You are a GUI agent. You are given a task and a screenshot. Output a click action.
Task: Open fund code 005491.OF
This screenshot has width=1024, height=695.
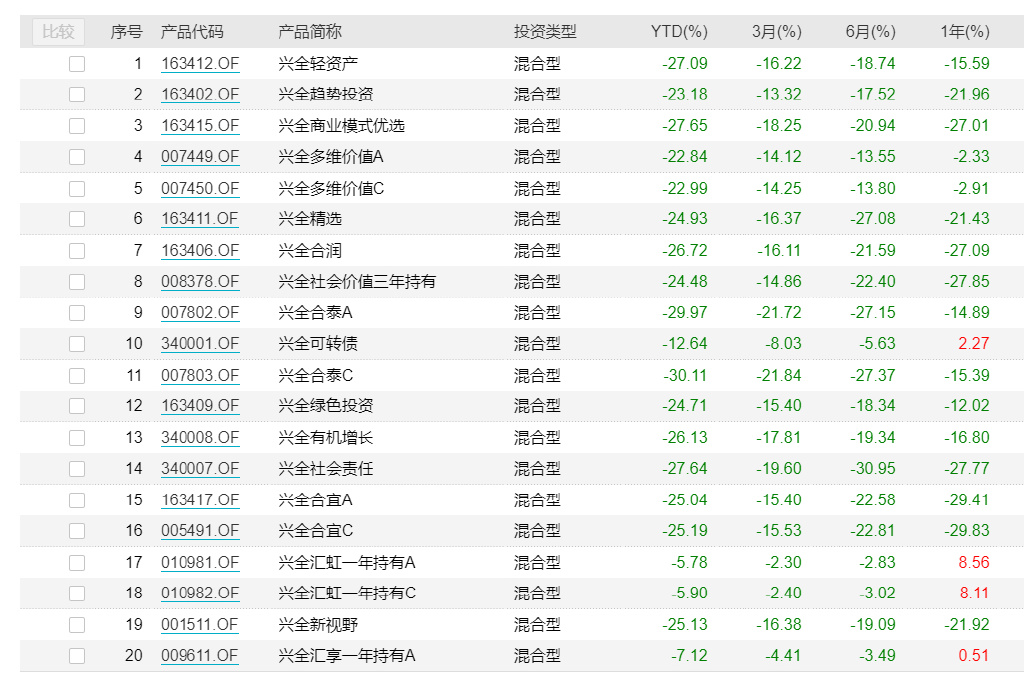(x=200, y=531)
